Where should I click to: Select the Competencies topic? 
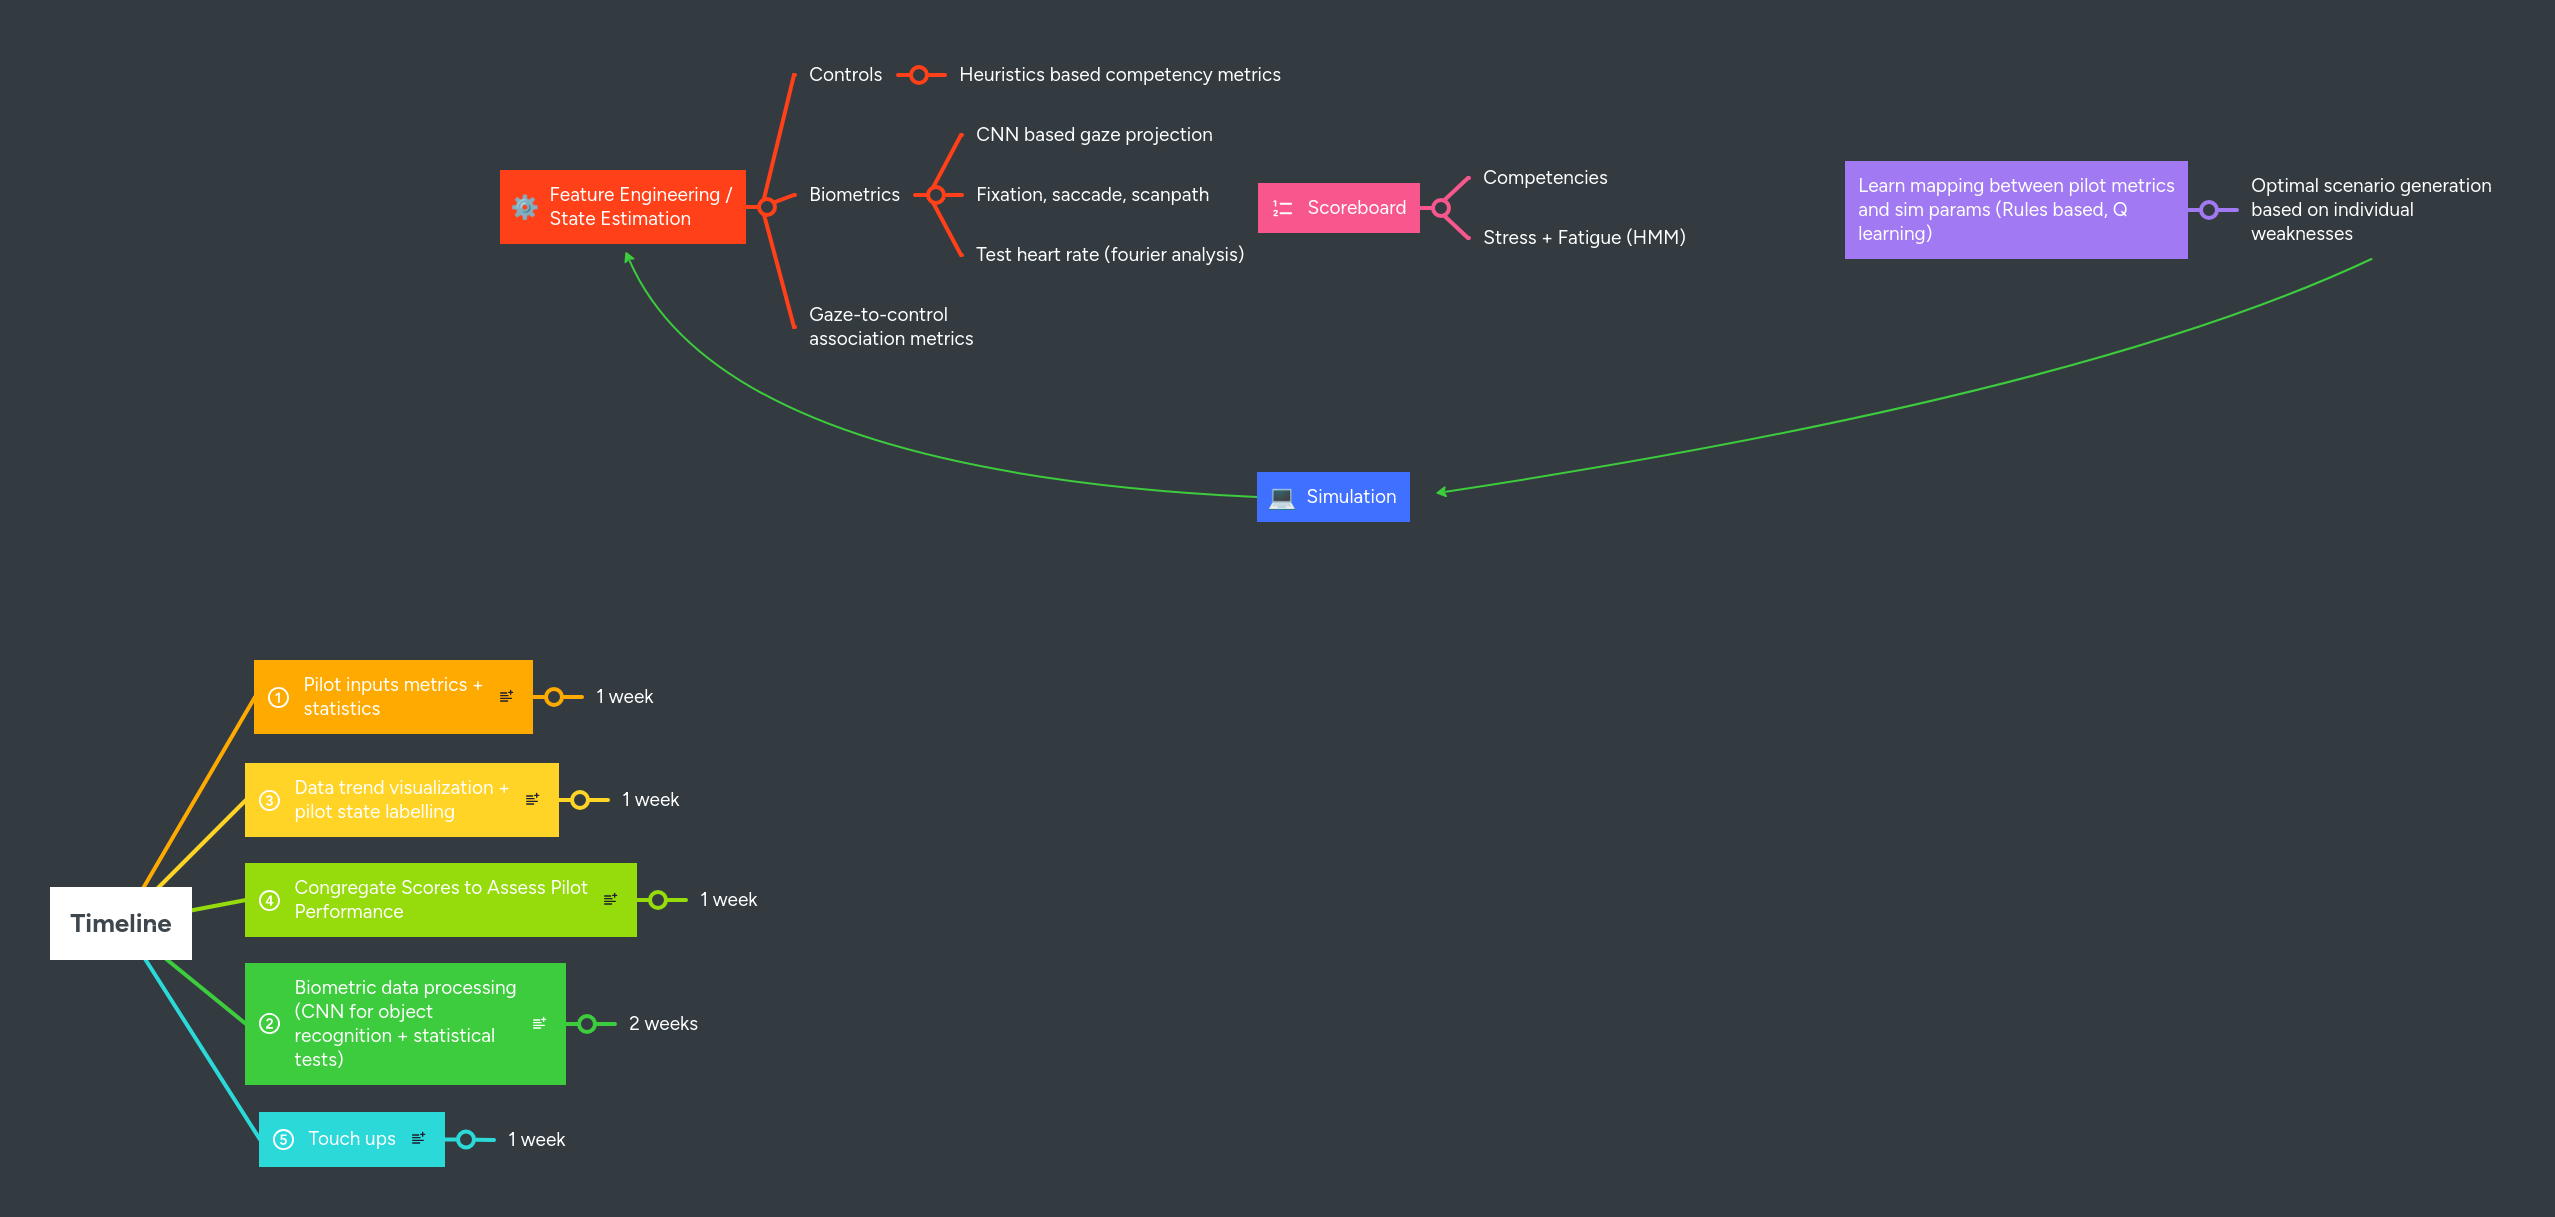(x=1545, y=178)
